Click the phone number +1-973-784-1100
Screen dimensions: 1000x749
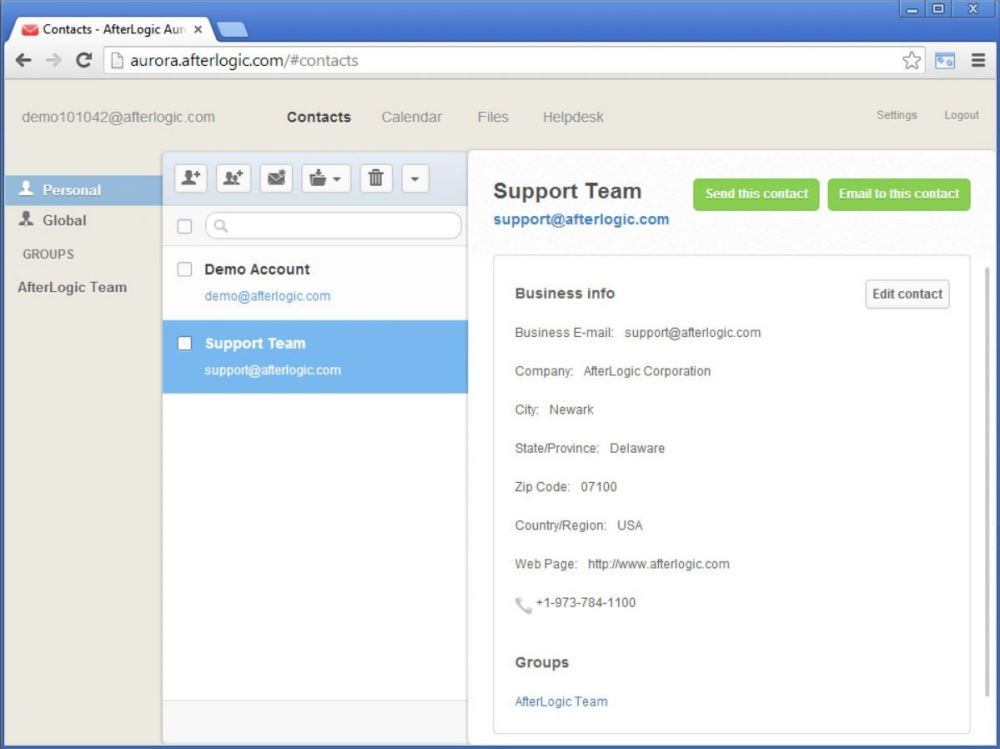tap(585, 602)
